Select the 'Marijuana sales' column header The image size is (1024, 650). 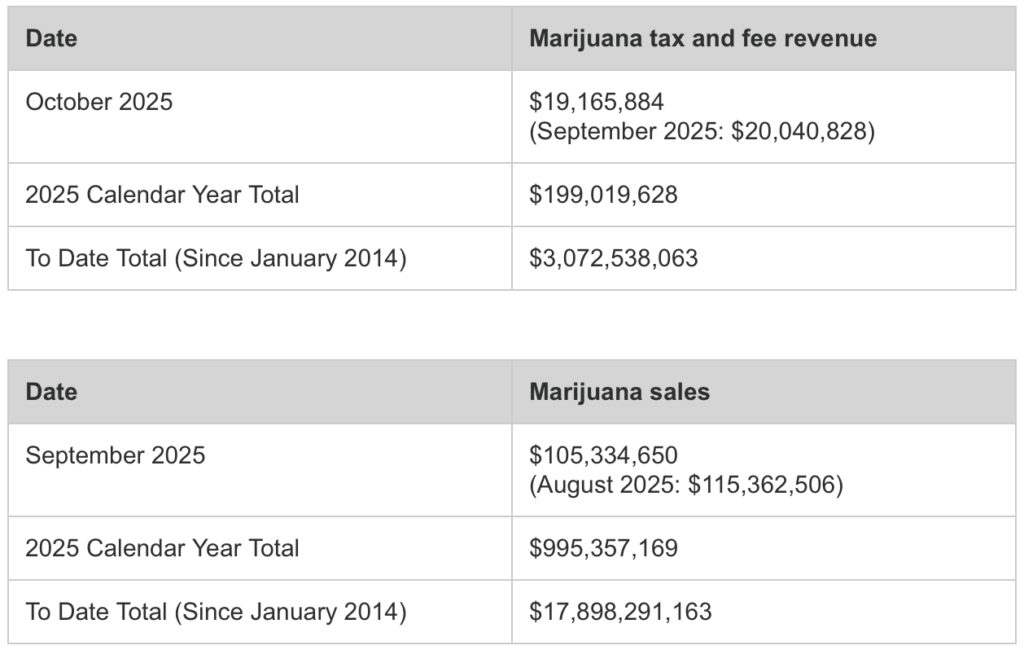pos(619,392)
